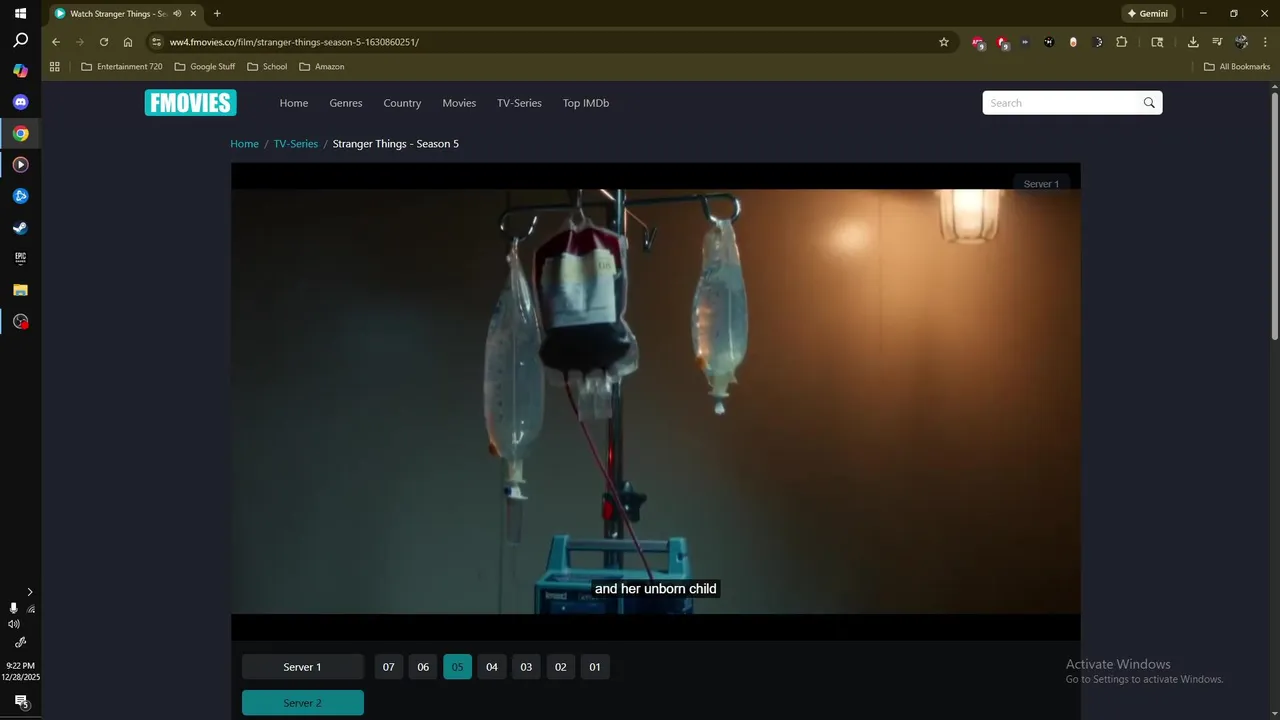Viewport: 1280px width, 720px height.
Task: Click the video player to pause
Action: pos(655,401)
